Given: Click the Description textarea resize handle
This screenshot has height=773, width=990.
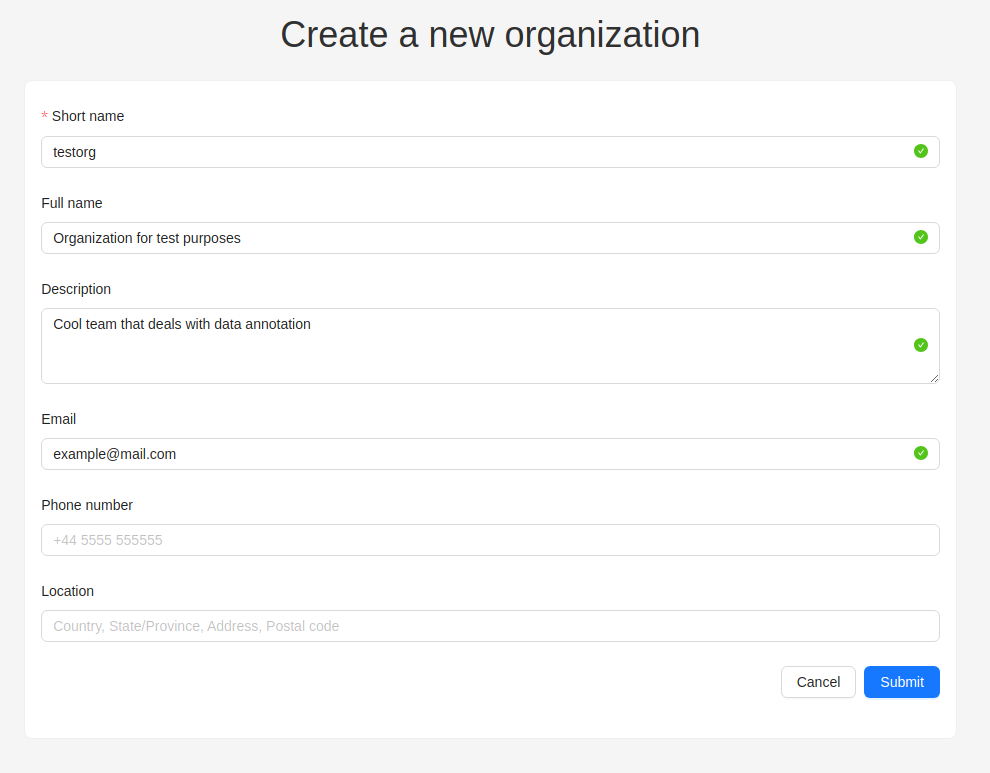Looking at the screenshot, I should (934, 378).
